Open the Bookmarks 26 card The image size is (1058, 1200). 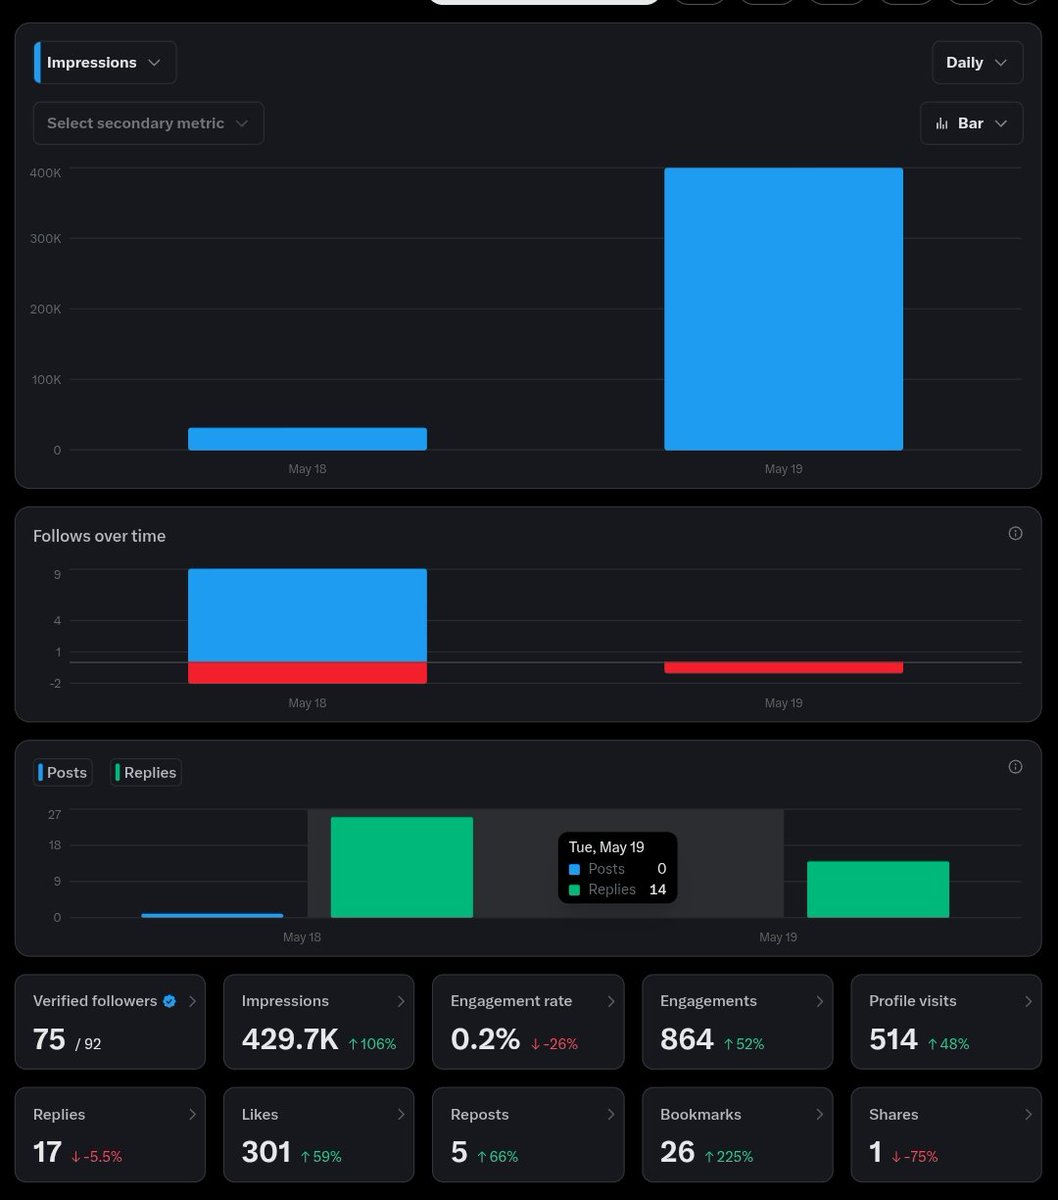click(x=737, y=1135)
